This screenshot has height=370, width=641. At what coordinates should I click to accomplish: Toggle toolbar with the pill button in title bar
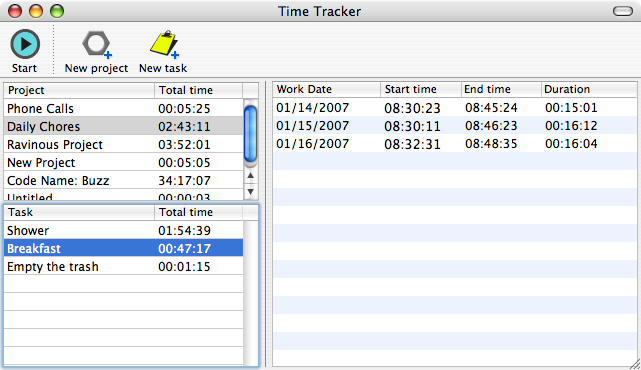tap(623, 11)
